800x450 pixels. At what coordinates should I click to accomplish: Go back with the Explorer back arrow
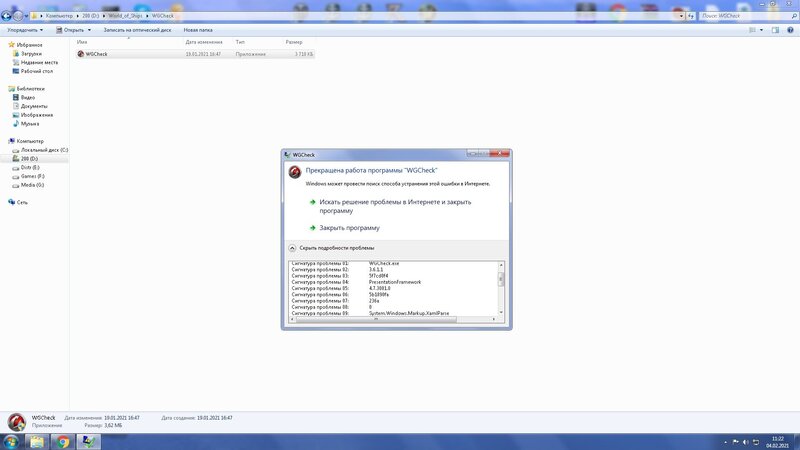(6, 16)
